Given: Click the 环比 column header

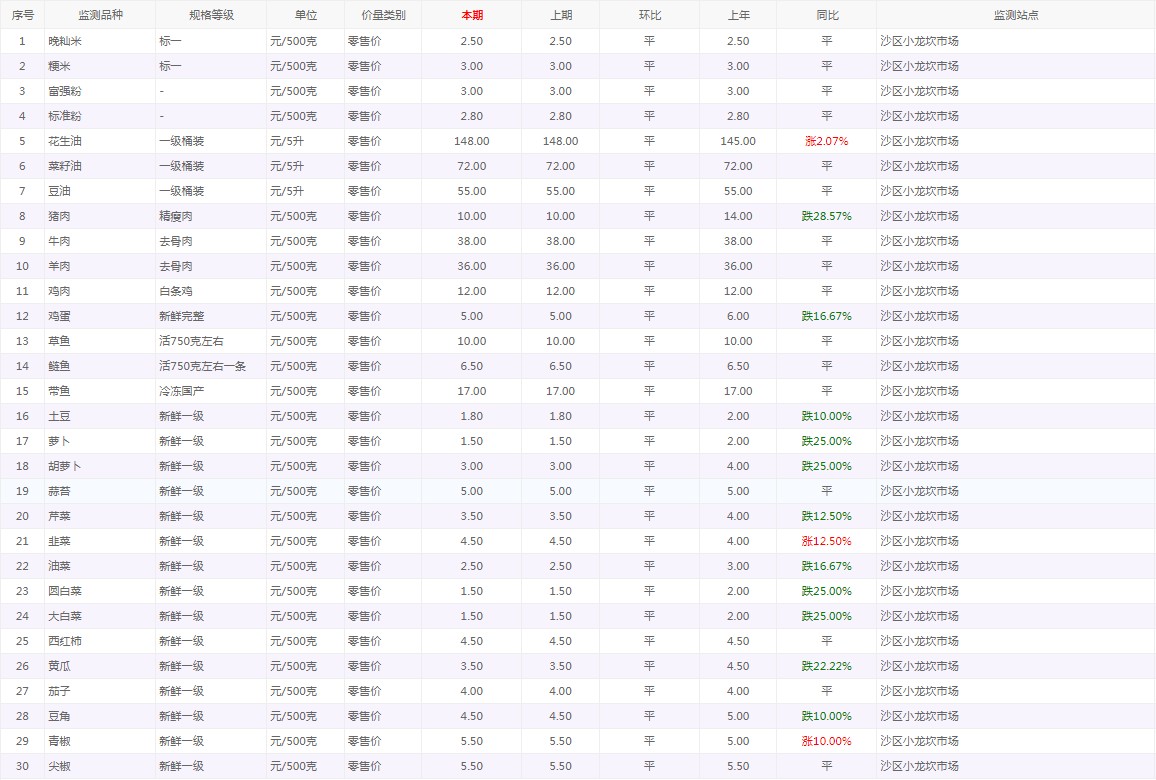Looking at the screenshot, I should [x=649, y=15].
